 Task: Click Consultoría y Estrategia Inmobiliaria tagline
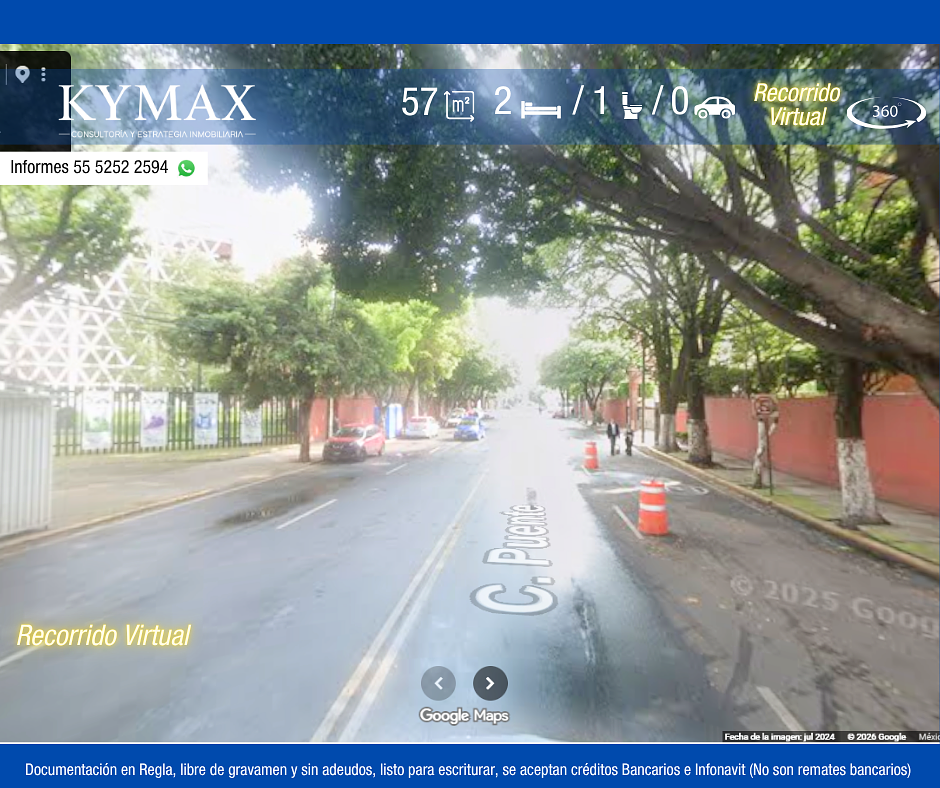pyautogui.click(x=157, y=134)
